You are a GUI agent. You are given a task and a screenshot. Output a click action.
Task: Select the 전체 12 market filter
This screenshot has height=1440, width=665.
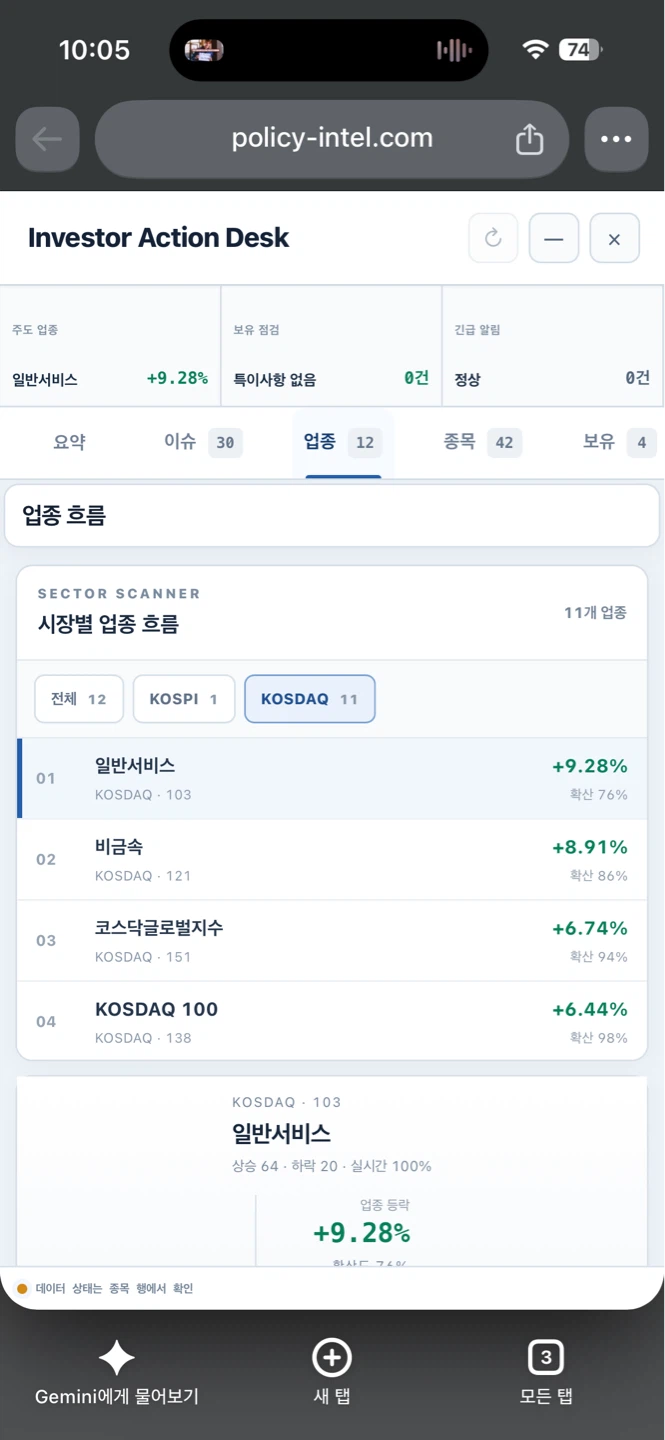click(78, 699)
